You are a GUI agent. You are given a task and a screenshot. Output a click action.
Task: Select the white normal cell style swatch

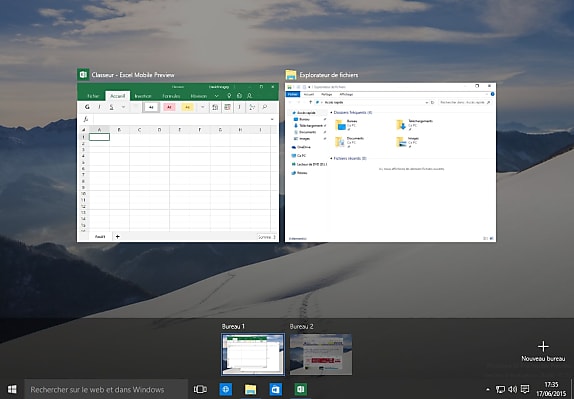pyautogui.click(x=151, y=107)
